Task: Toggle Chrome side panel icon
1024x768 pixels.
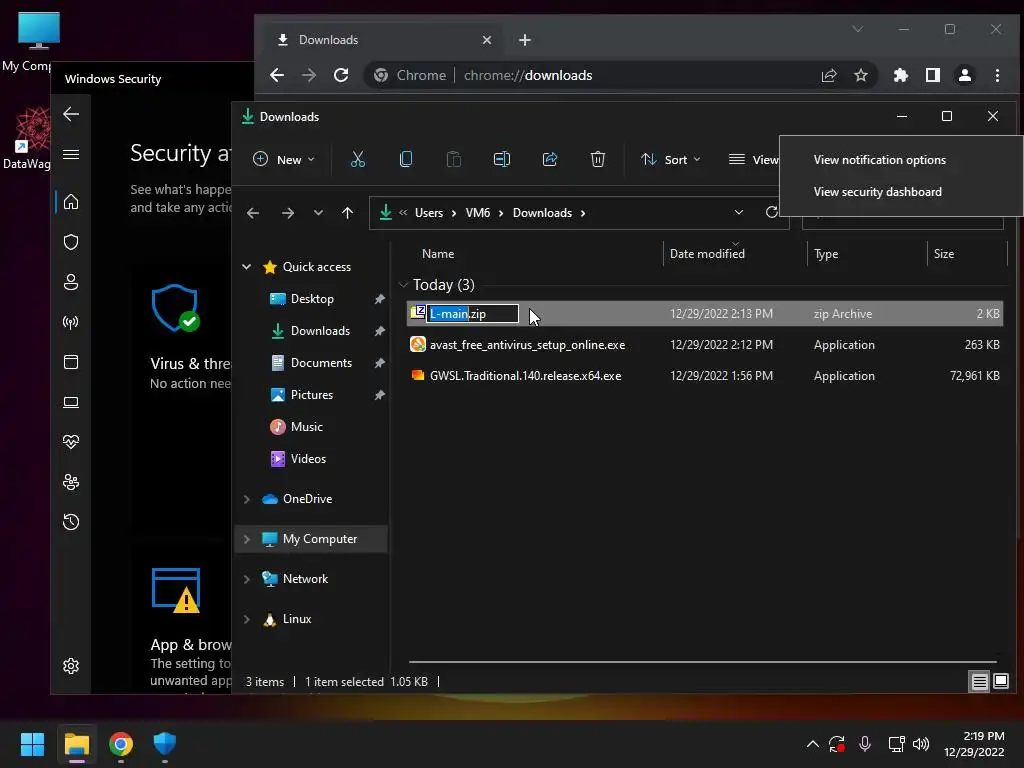Action: click(x=933, y=75)
